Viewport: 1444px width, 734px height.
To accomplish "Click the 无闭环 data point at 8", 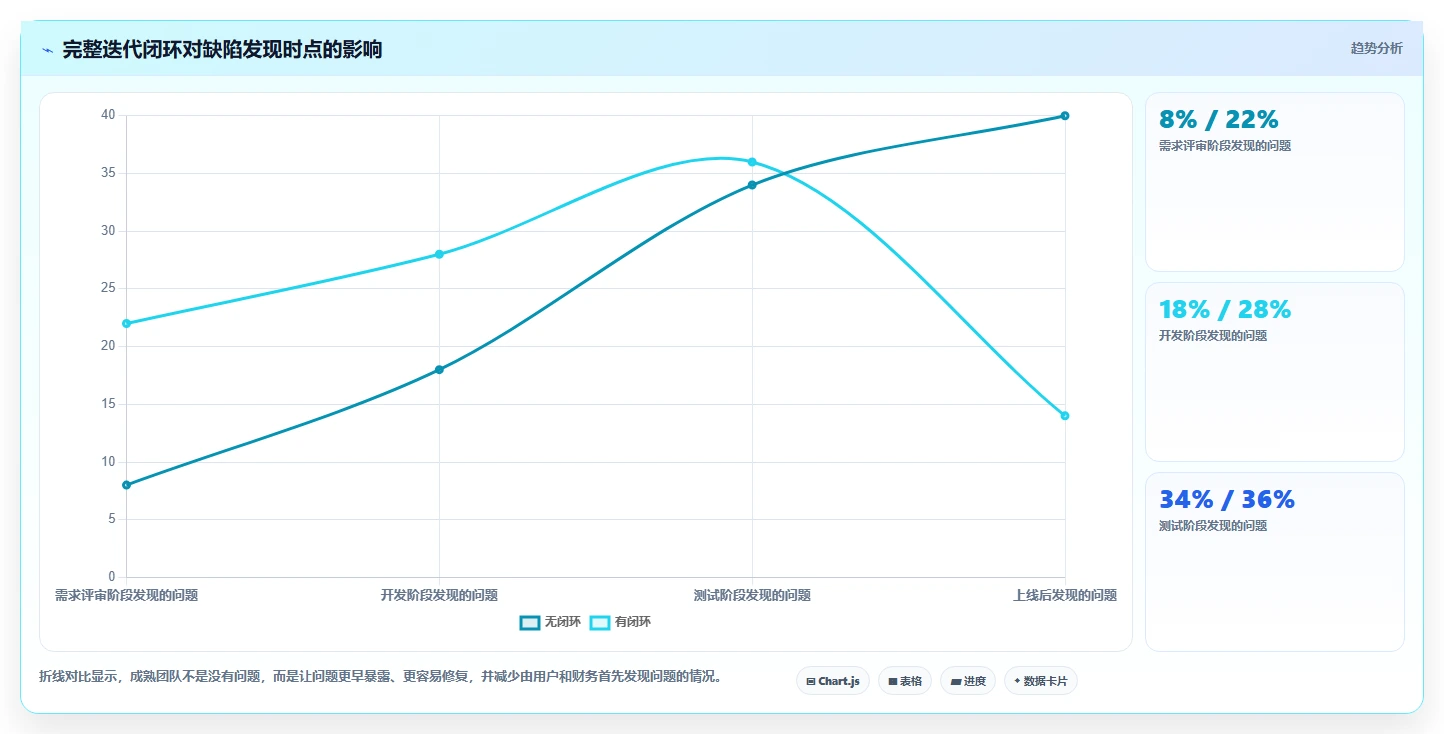I will click(x=126, y=485).
